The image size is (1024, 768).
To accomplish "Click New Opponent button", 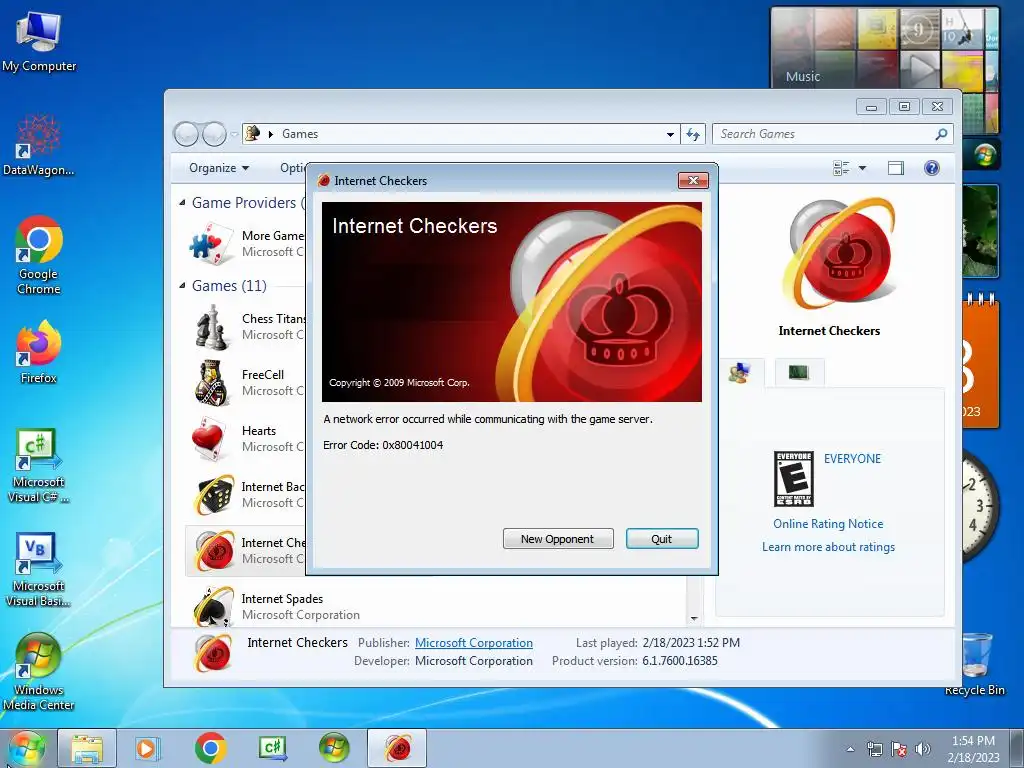I will (558, 539).
